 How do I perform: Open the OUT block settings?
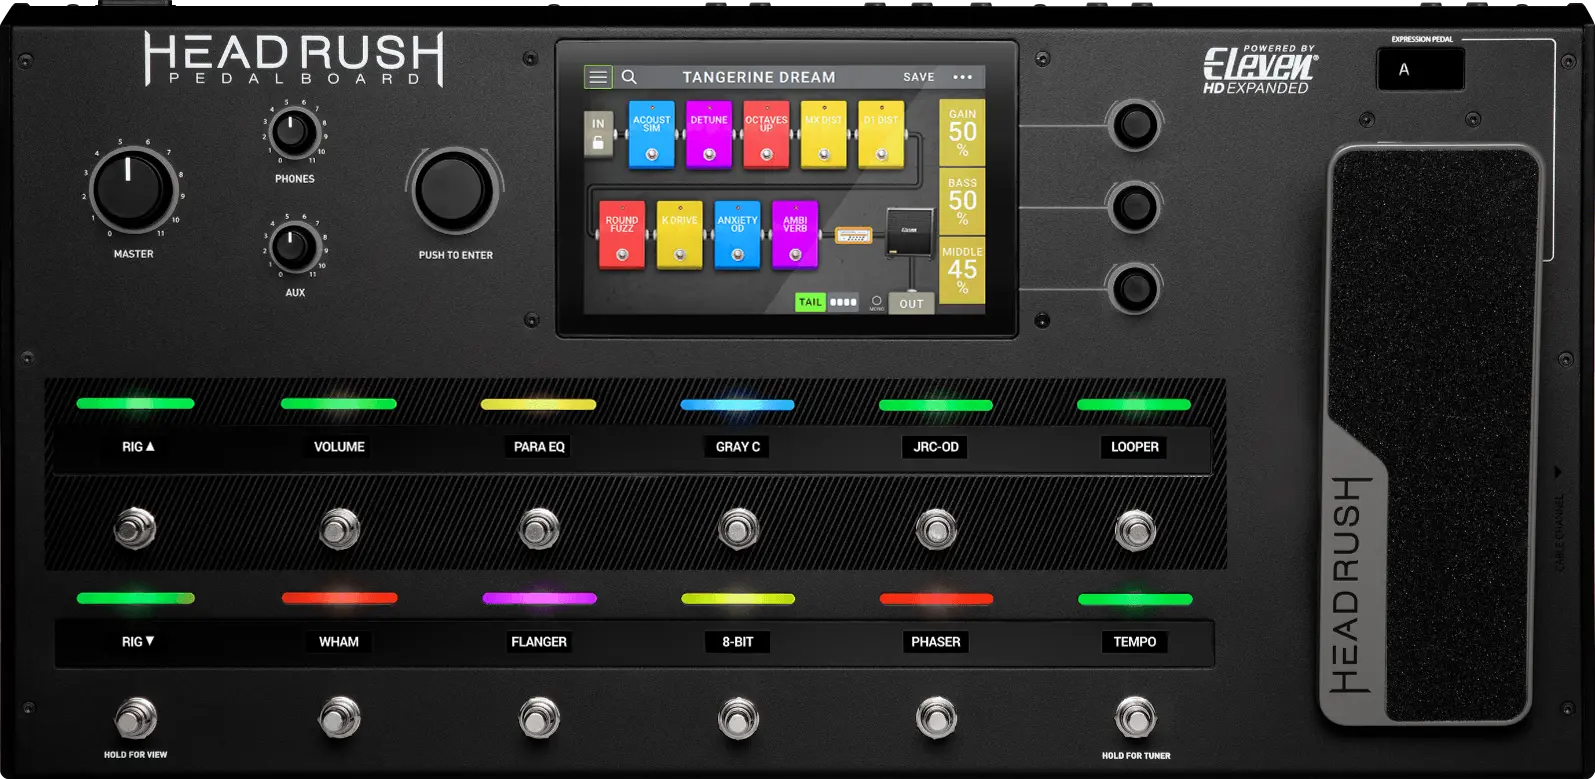911,303
